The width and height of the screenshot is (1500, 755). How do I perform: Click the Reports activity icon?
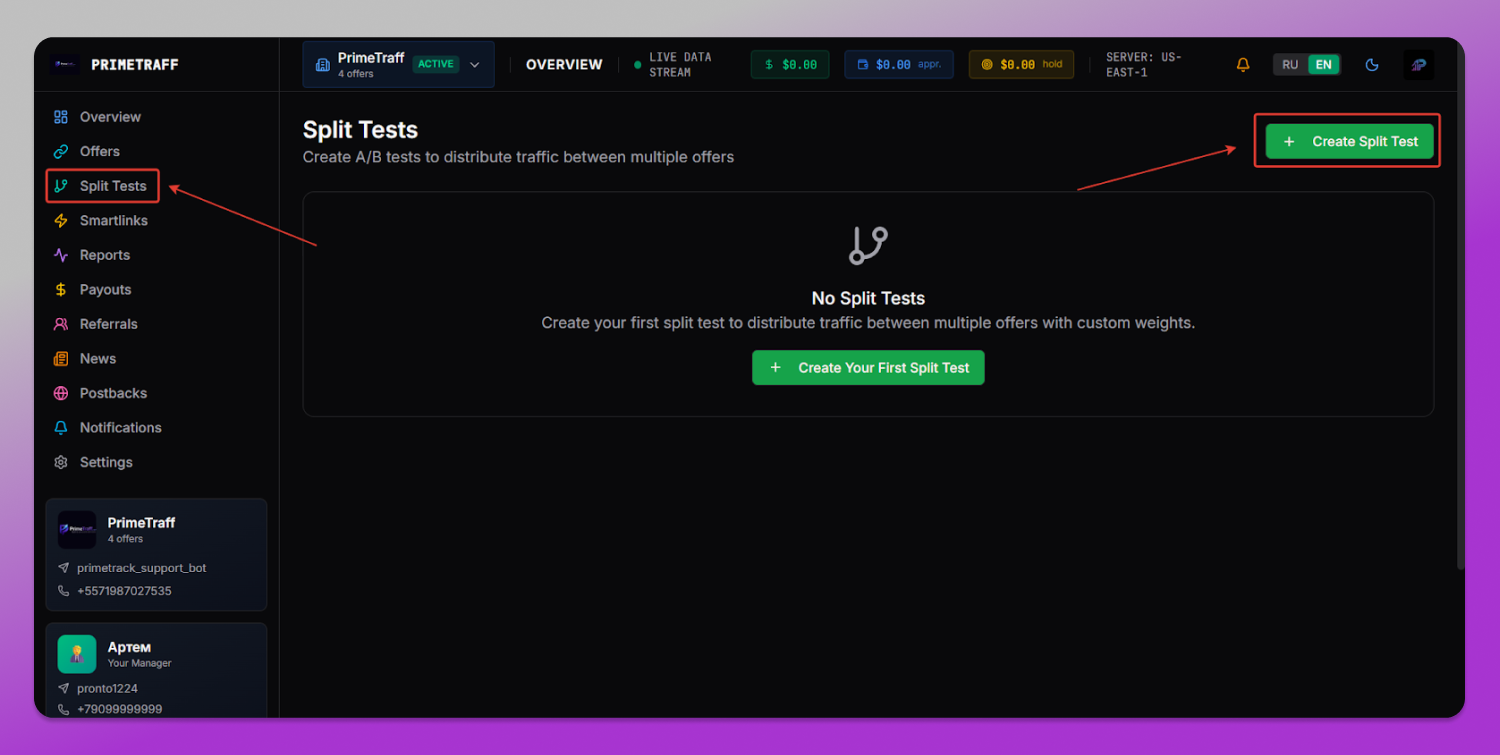tap(61, 255)
